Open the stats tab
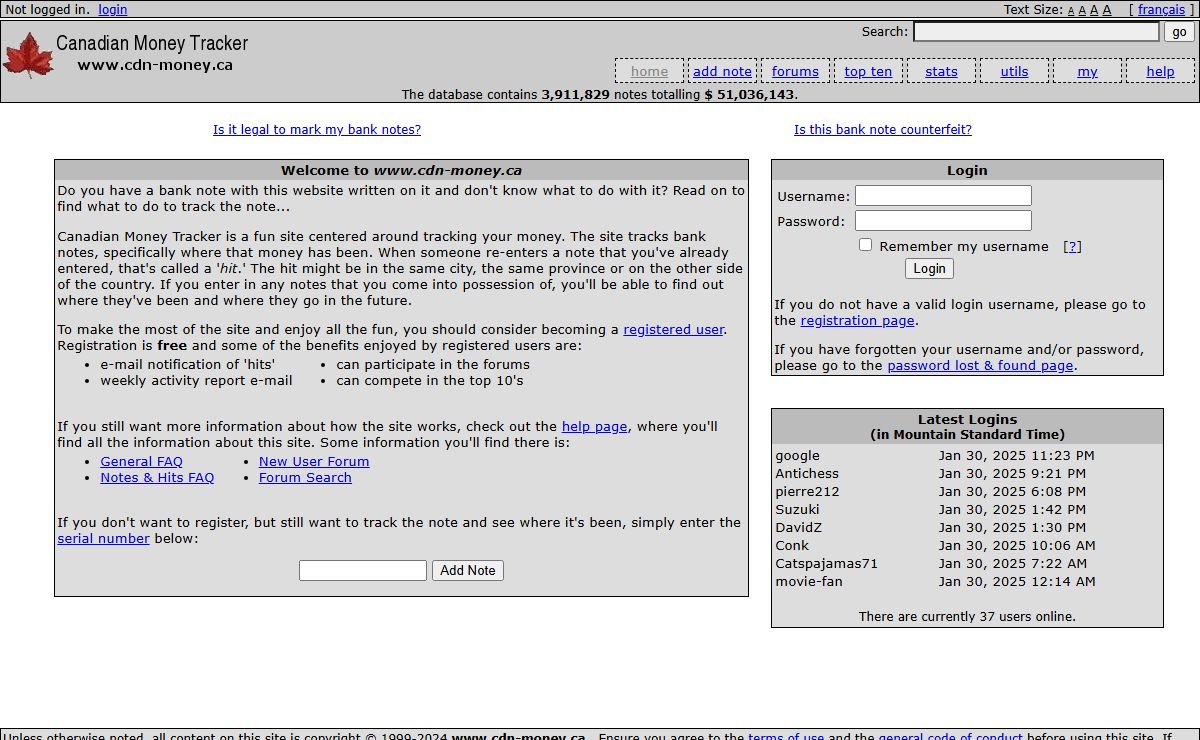Viewport: 1200px width, 740px height. coord(941,71)
